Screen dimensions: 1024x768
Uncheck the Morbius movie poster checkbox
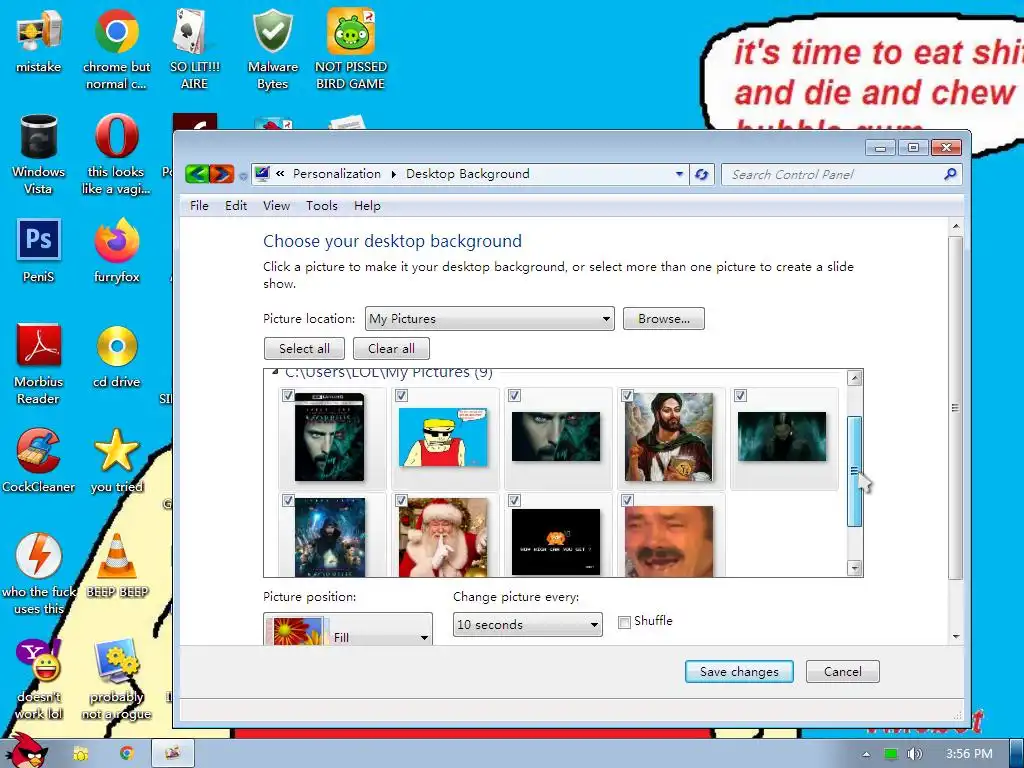(288, 500)
